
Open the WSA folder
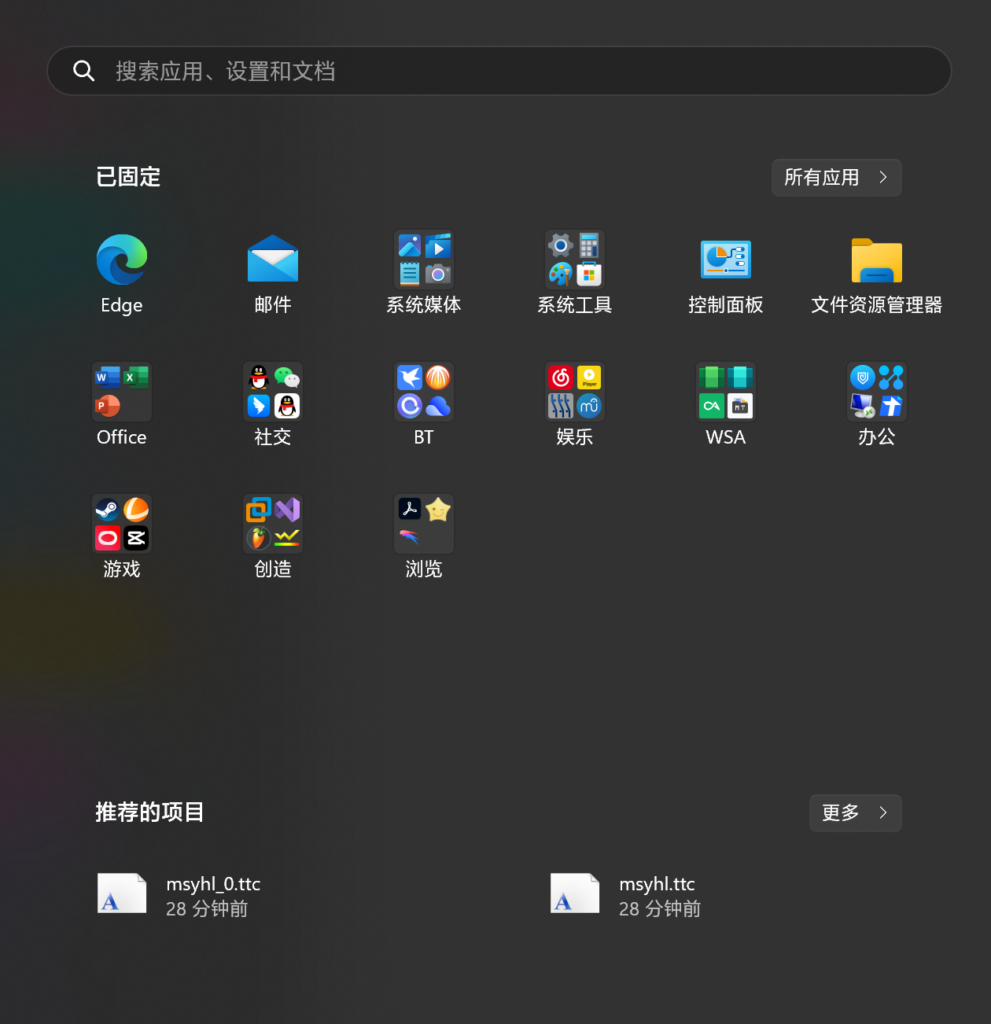pyautogui.click(x=725, y=405)
